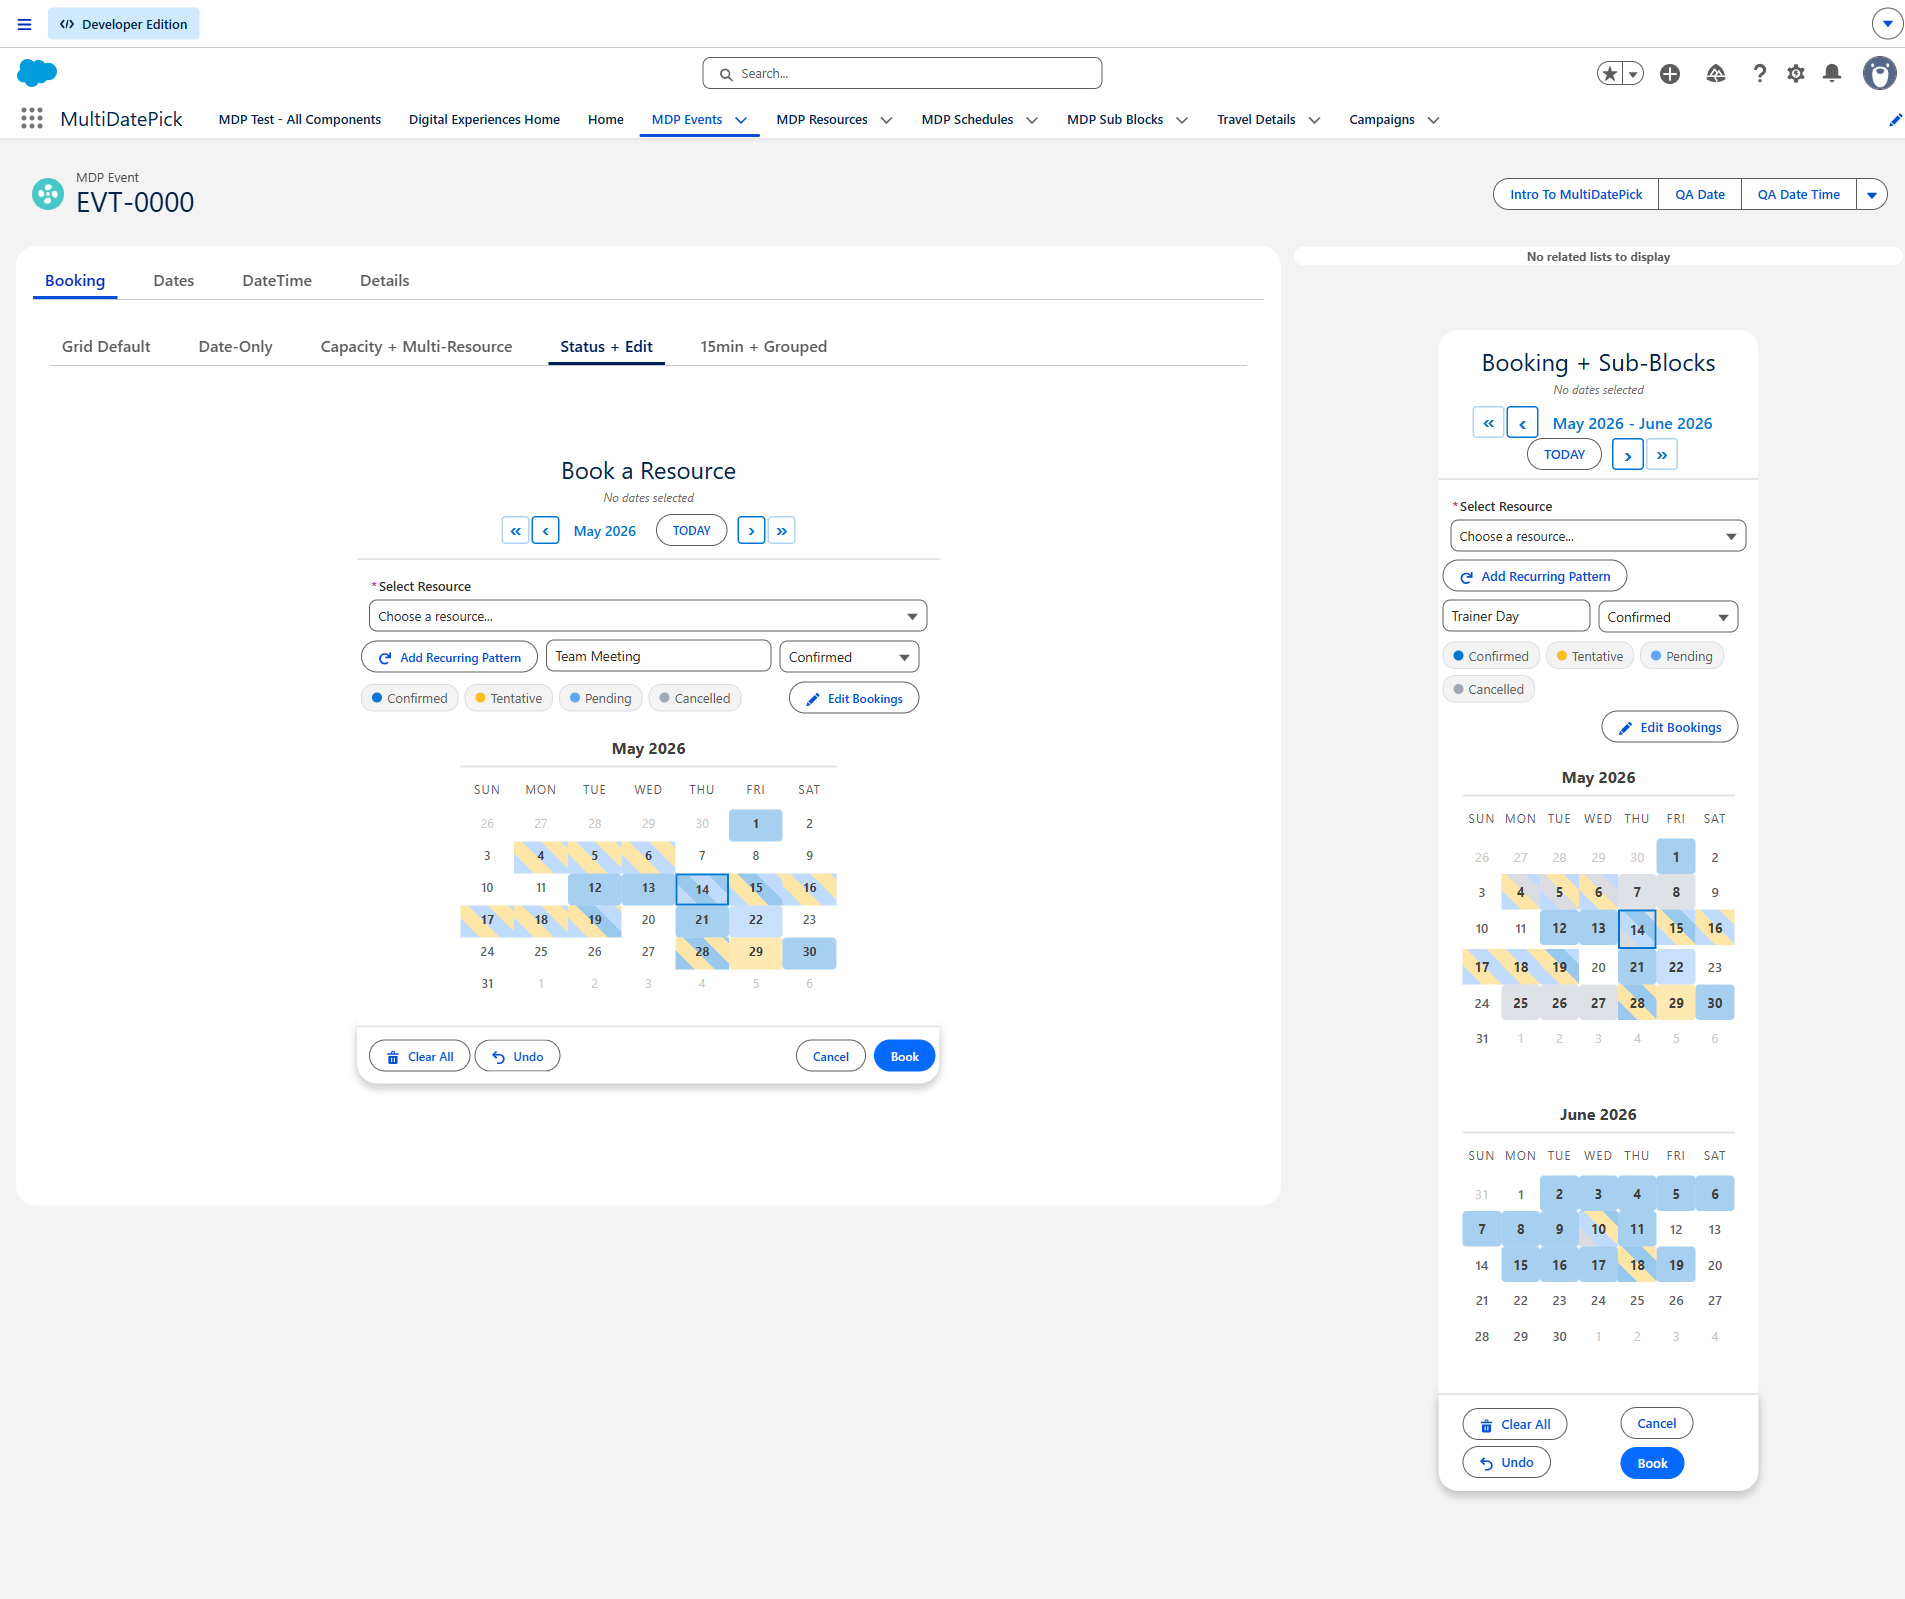Image resolution: width=1905 pixels, height=1599 pixels.
Task: Select May 29 in Book a Resource calendar
Action: (x=756, y=951)
